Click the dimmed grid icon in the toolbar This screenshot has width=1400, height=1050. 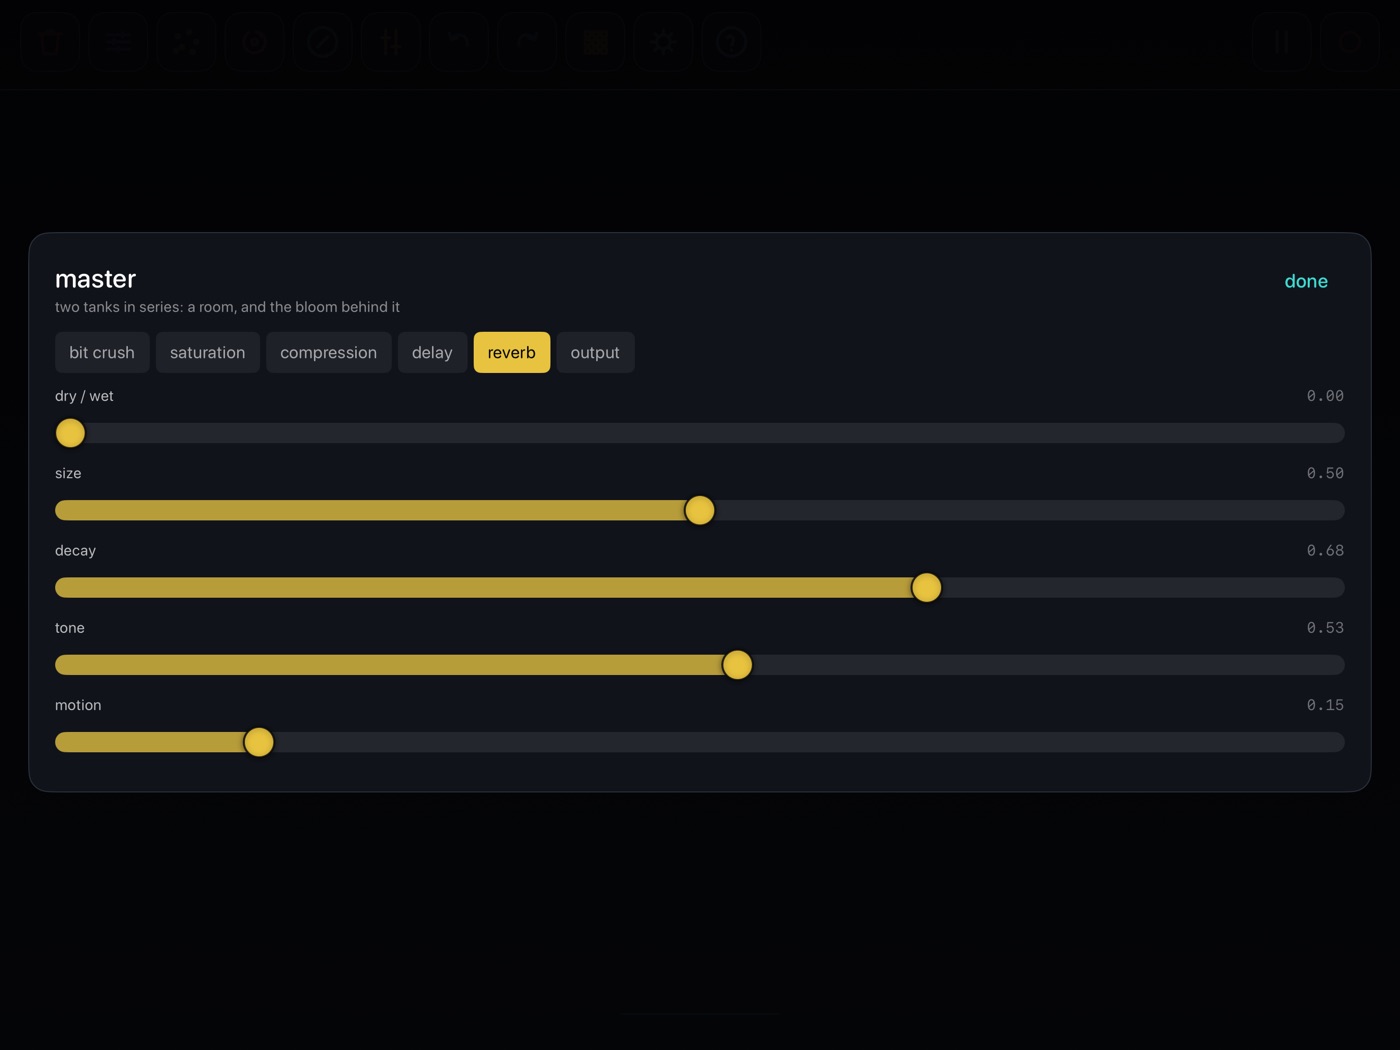(x=595, y=42)
